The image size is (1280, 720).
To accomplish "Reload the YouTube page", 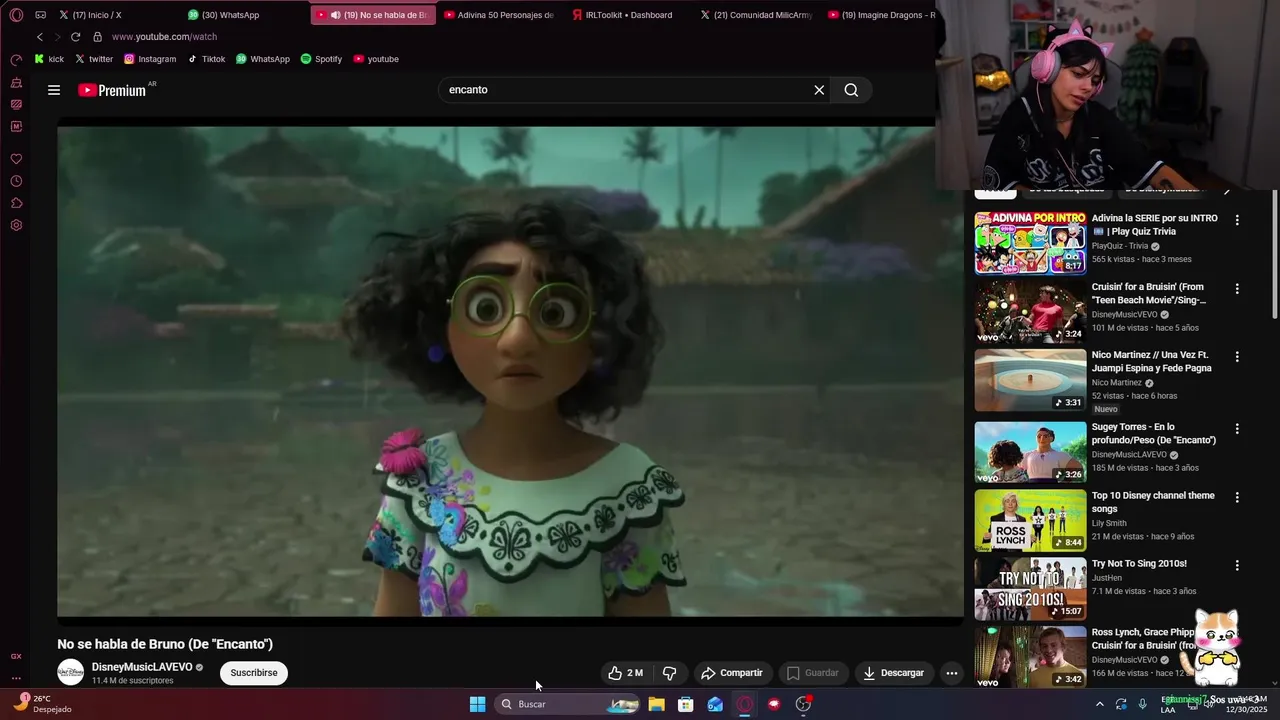I will [75, 37].
